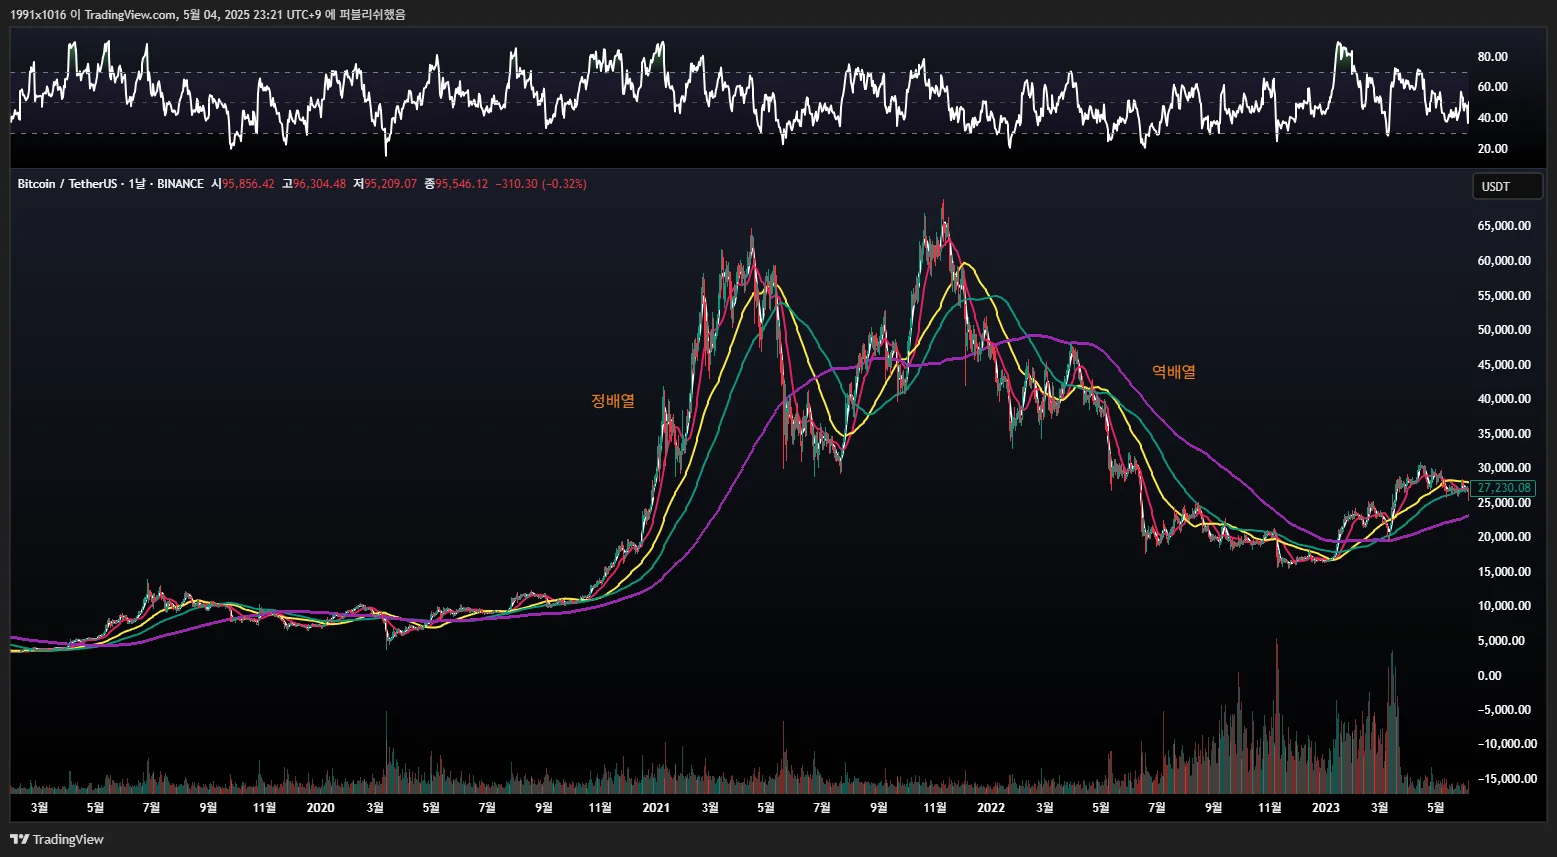This screenshot has width=1557, height=857.
Task: Click the TradingView logo icon
Action: click(x=19, y=839)
